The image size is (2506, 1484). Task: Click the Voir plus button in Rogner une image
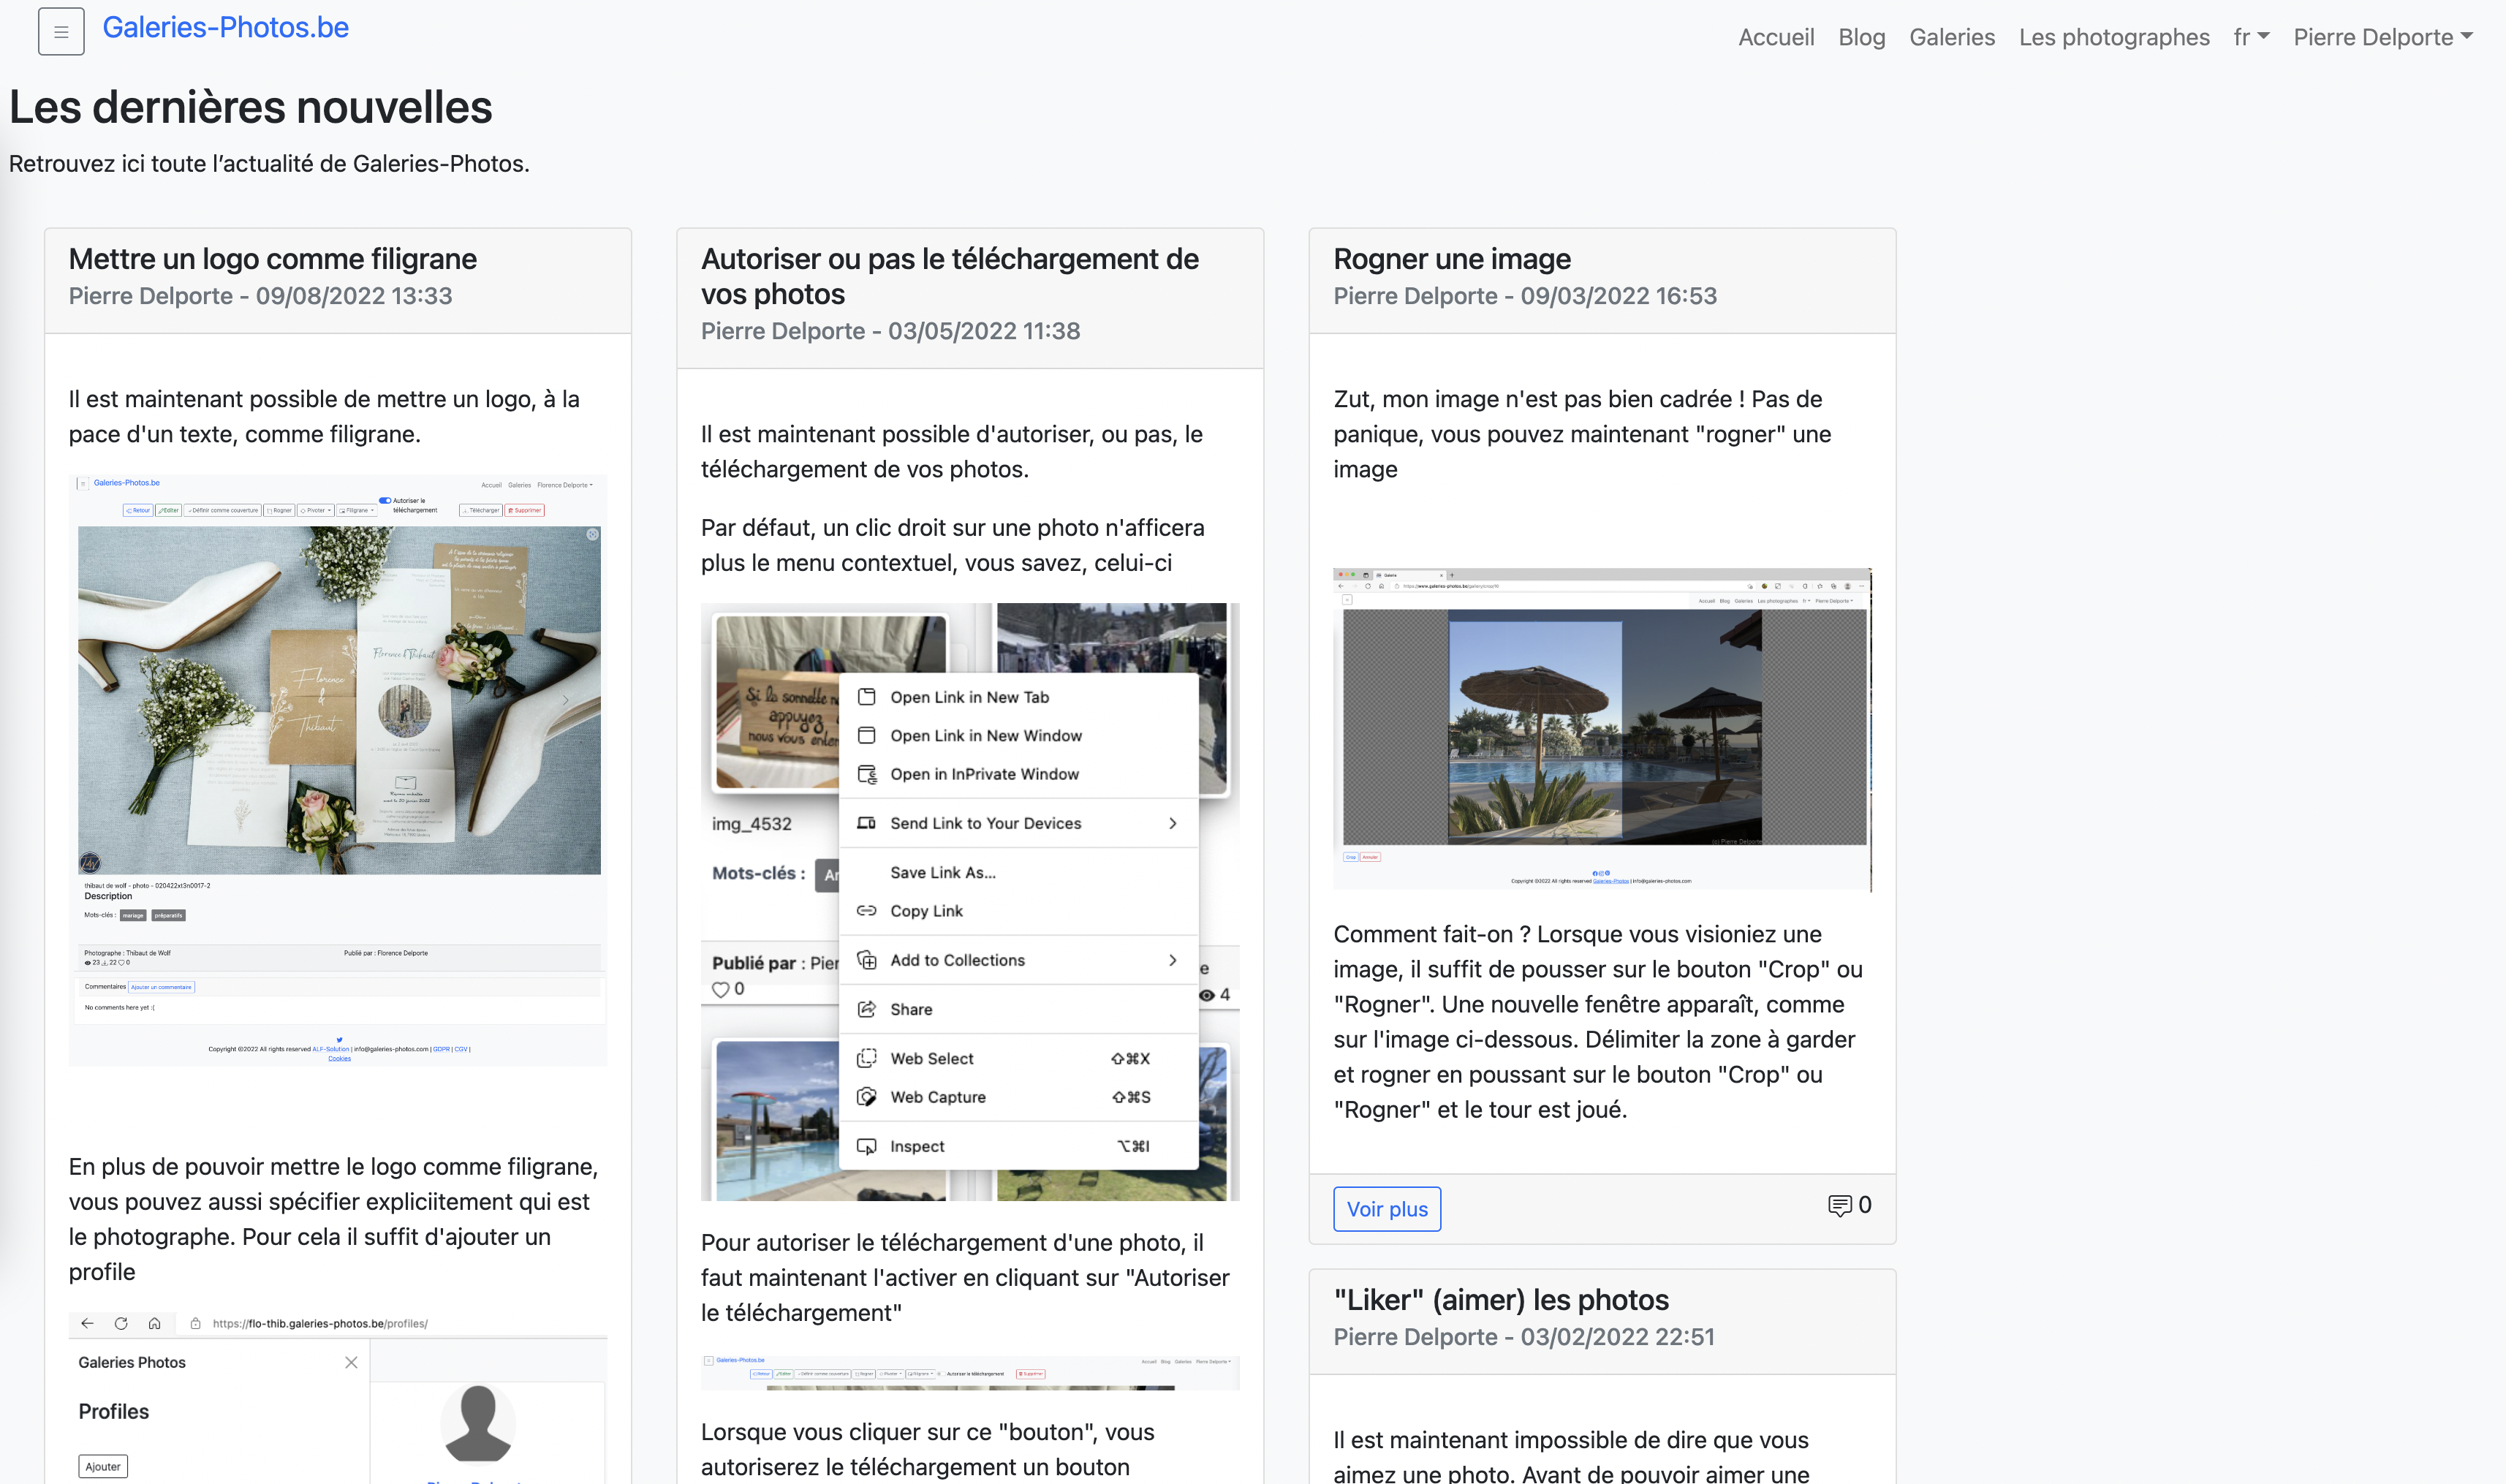tap(1387, 1208)
